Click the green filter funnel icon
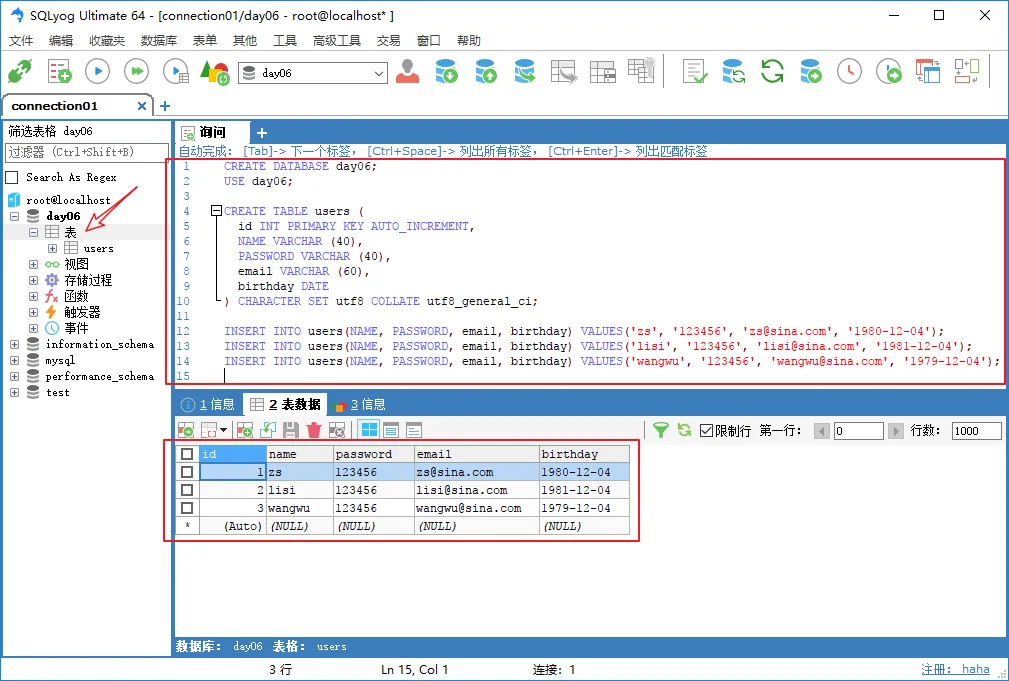The image size is (1009, 681). click(660, 430)
